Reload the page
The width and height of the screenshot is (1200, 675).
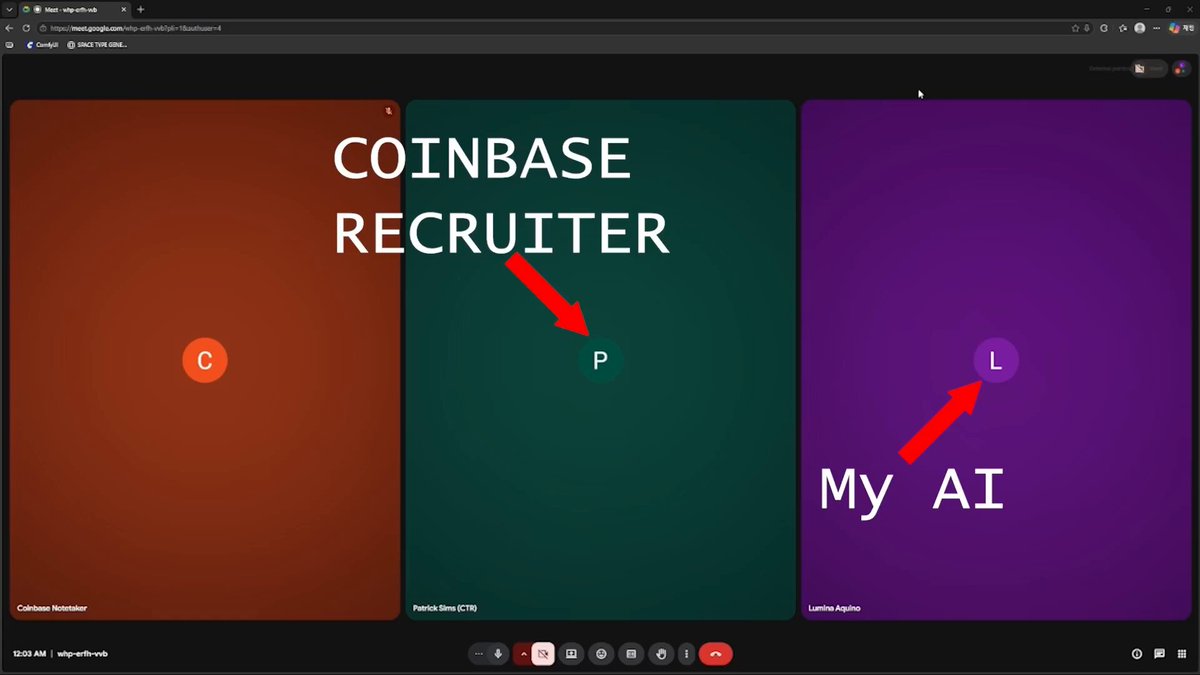[x=26, y=28]
